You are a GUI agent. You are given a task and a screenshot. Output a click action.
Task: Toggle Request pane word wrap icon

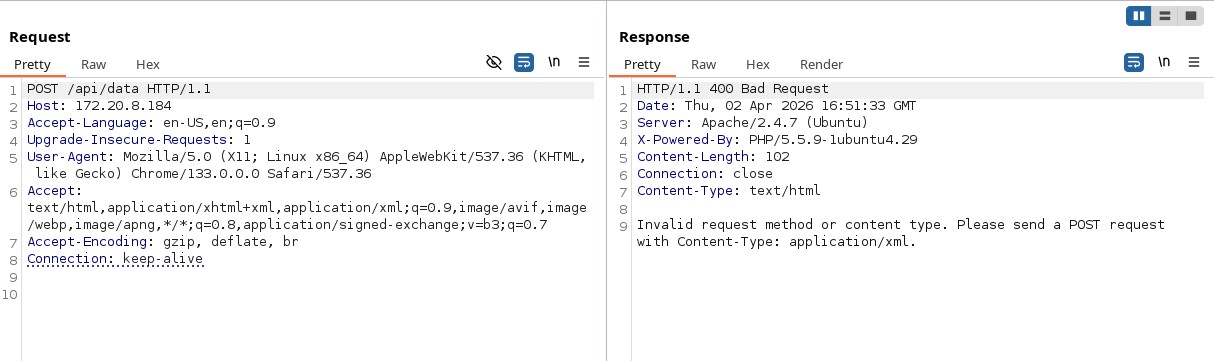pyautogui.click(x=524, y=62)
